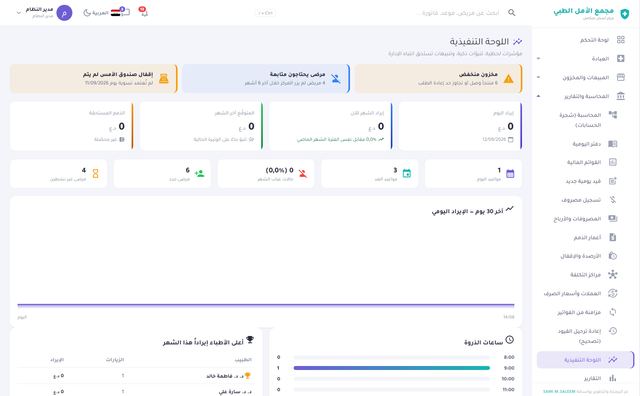Select لوحة التحكم menu item
The width and height of the screenshot is (640, 396).
point(585,40)
